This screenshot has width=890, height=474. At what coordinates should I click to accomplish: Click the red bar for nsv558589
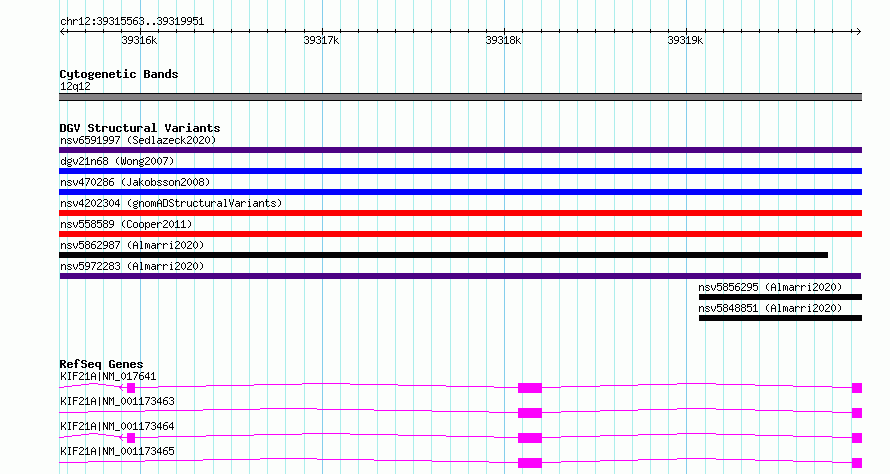[460, 234]
